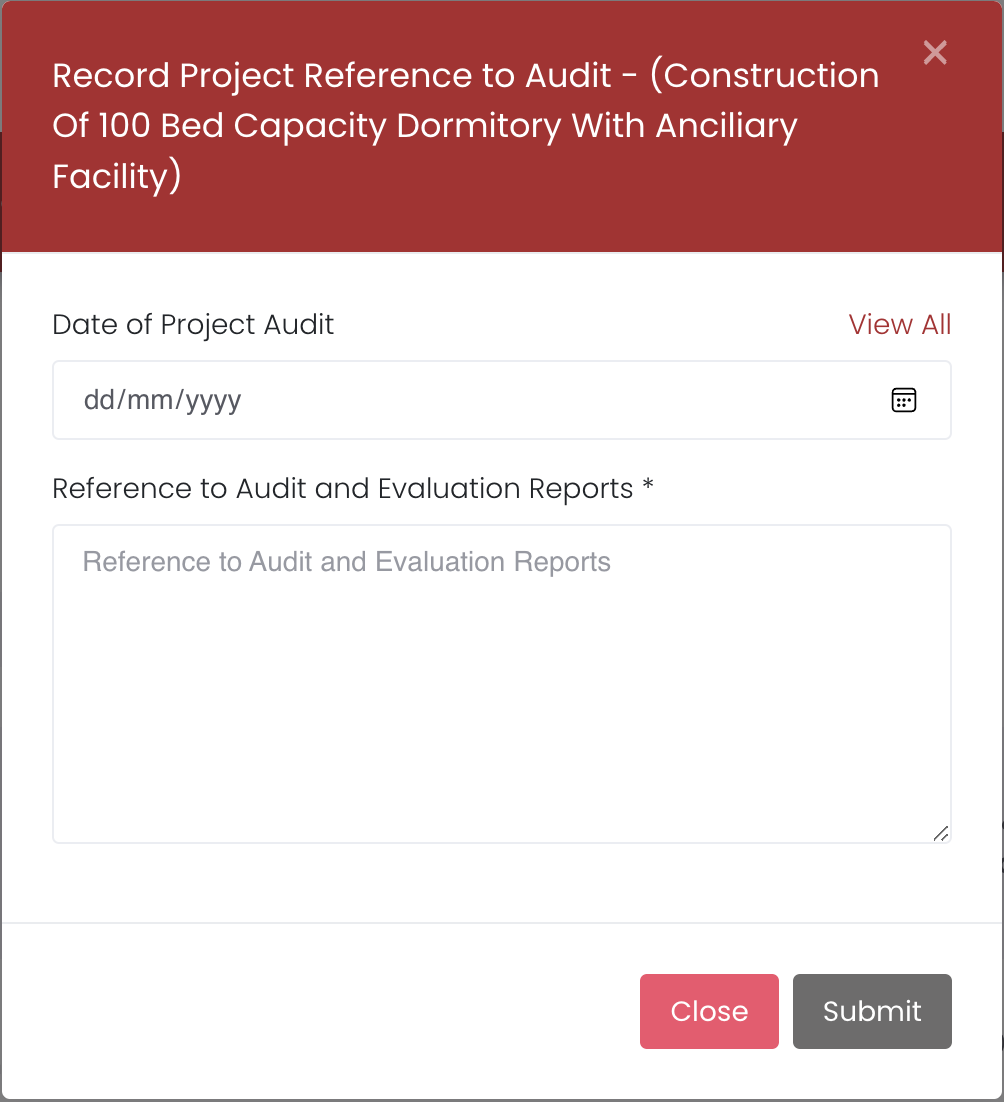Open the calendar date picker icon
1004x1102 pixels.
(904, 400)
